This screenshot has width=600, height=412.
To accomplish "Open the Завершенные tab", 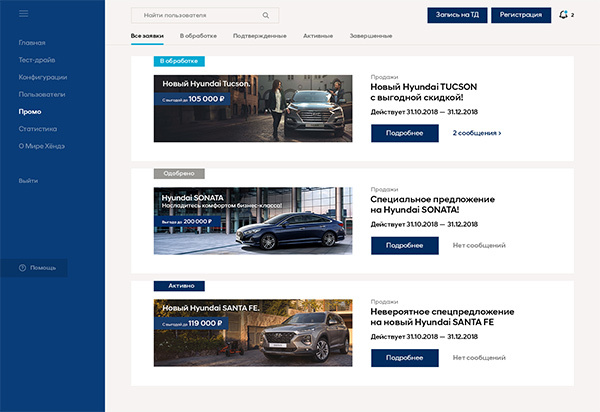I will (x=371, y=36).
